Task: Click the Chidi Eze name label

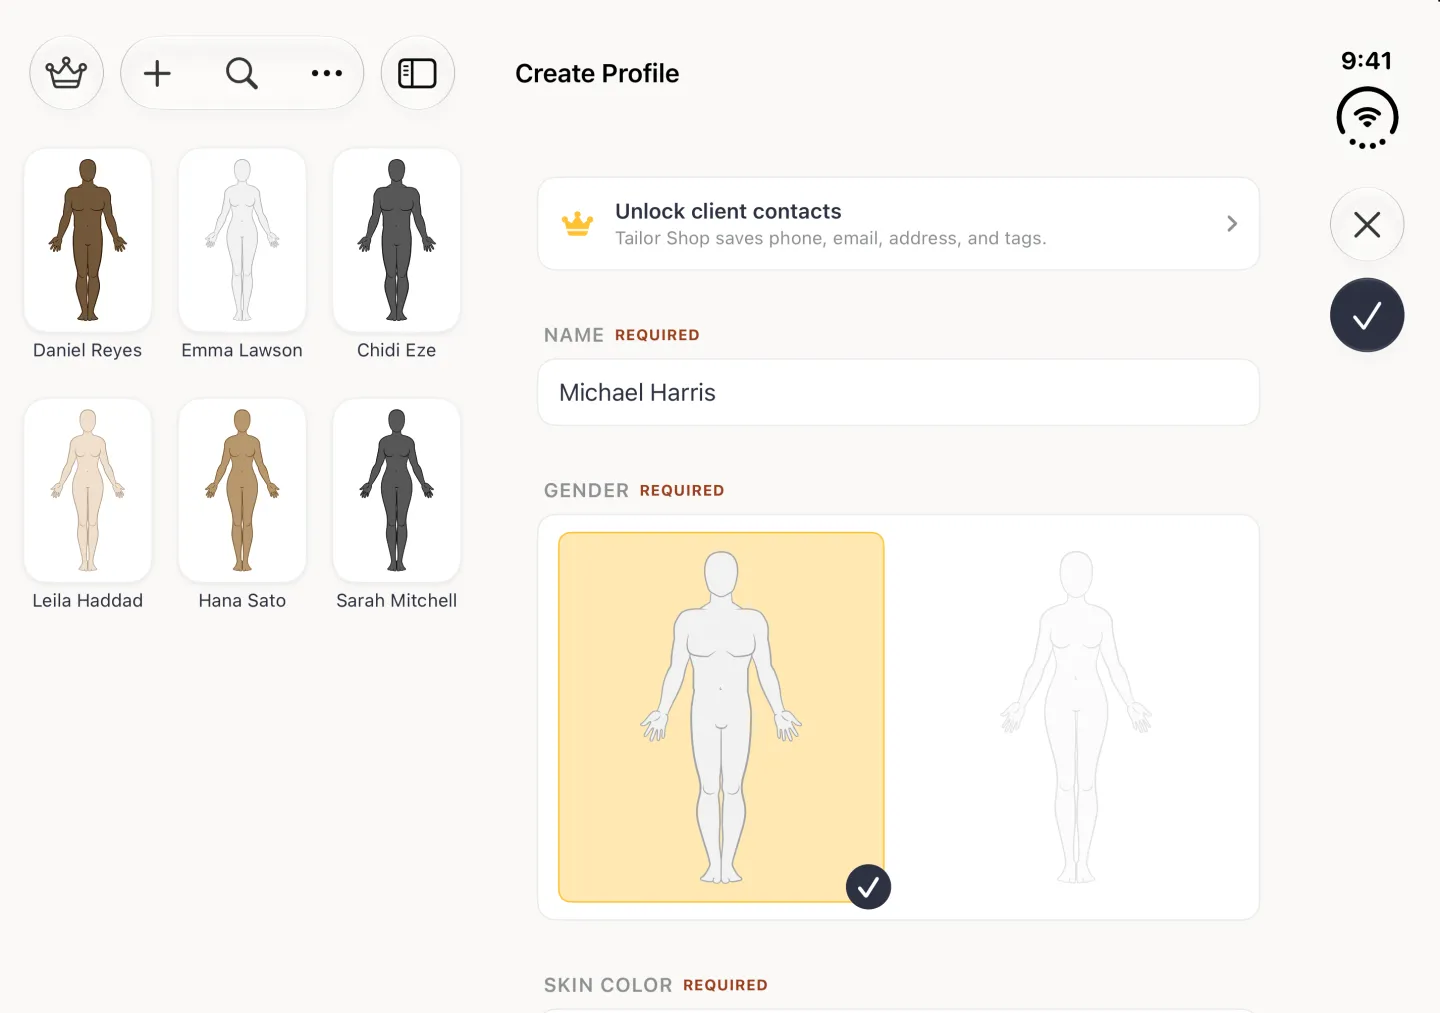Action: coord(396,350)
